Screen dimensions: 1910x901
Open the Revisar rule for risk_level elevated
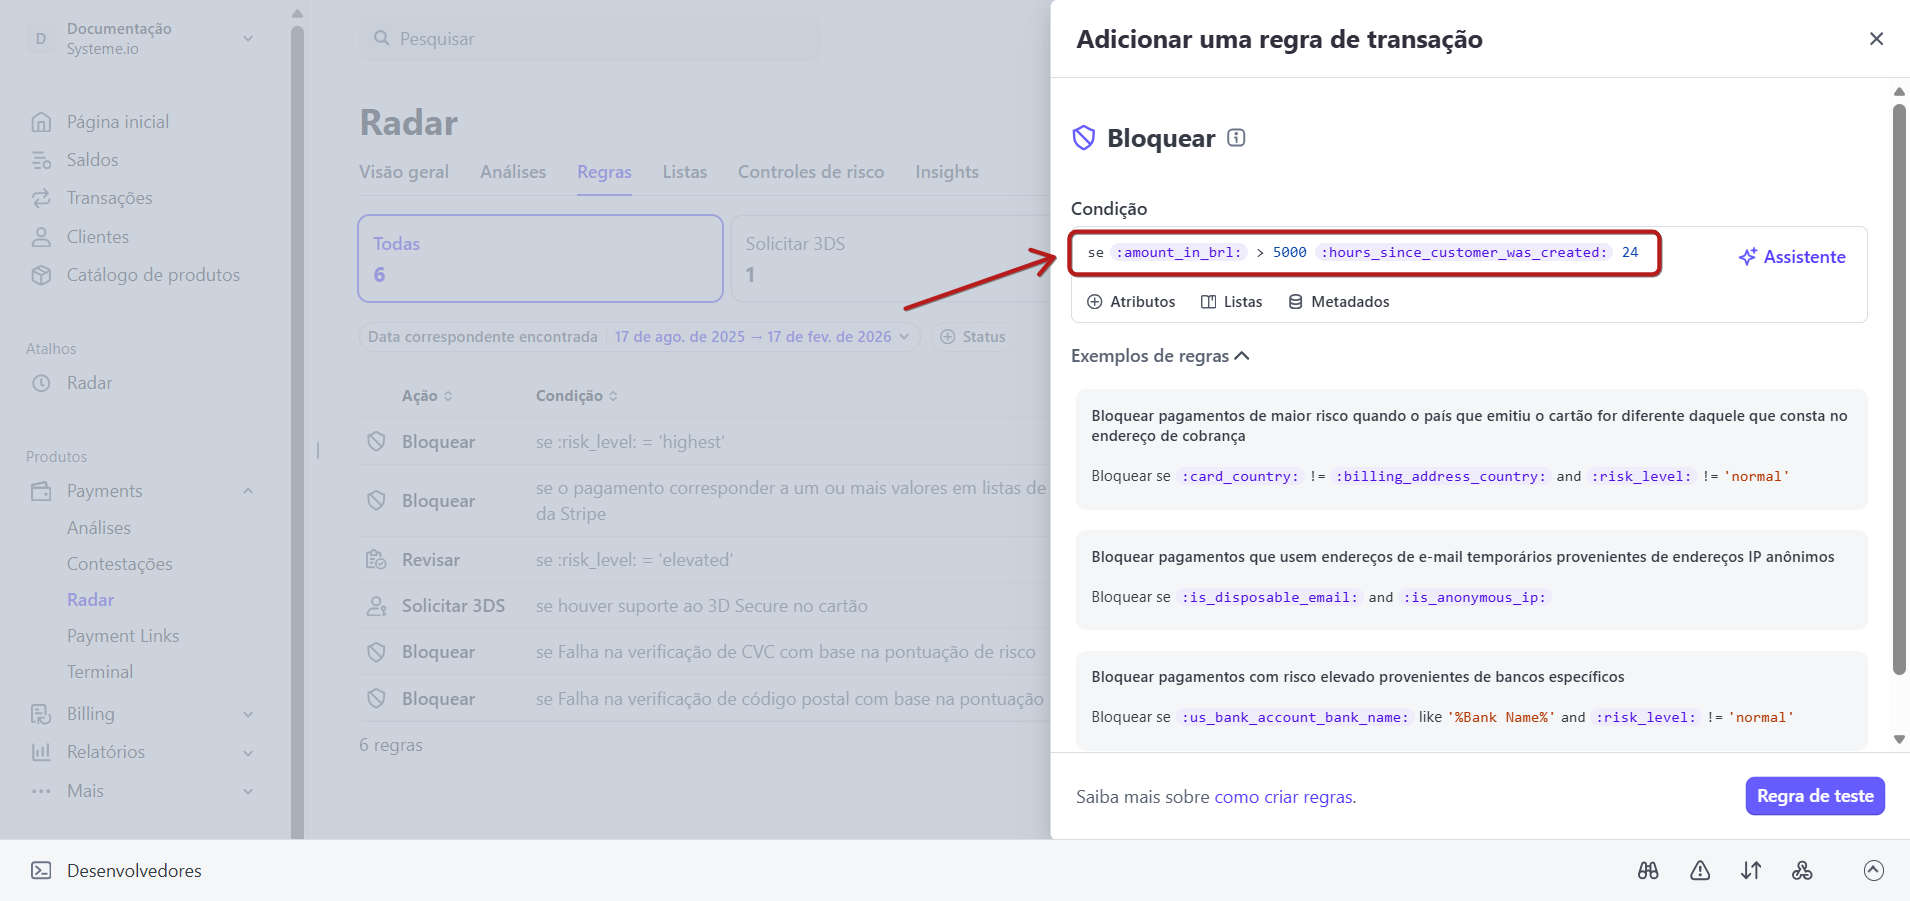pos(705,560)
